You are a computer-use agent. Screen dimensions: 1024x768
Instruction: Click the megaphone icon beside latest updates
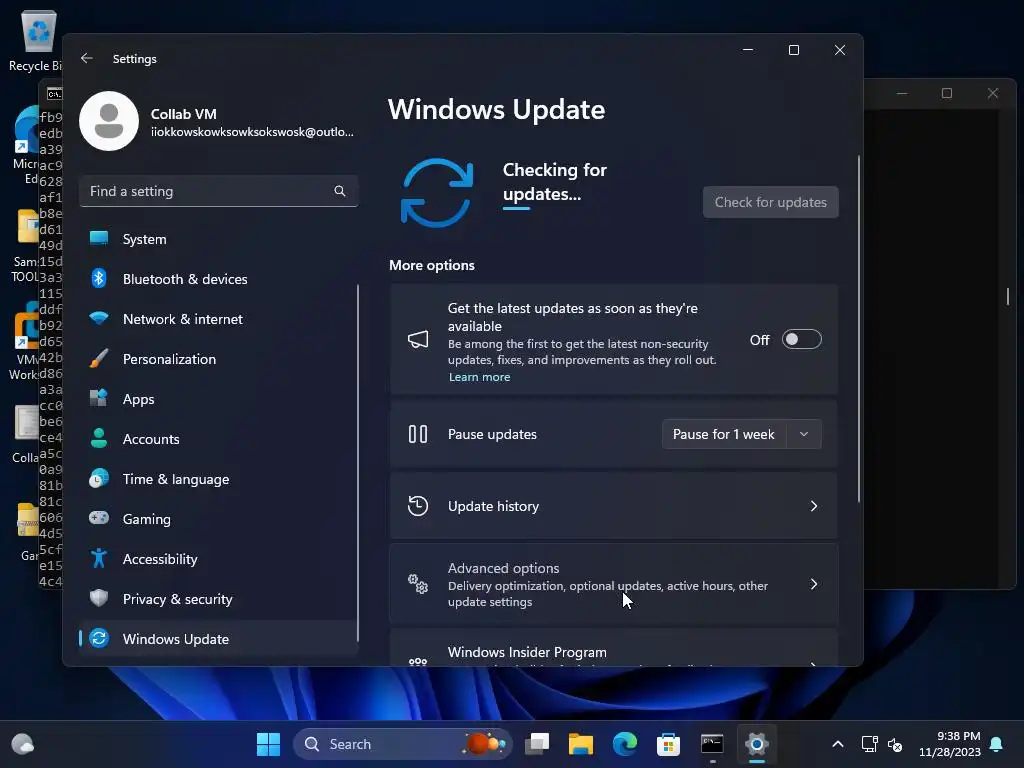(x=418, y=339)
